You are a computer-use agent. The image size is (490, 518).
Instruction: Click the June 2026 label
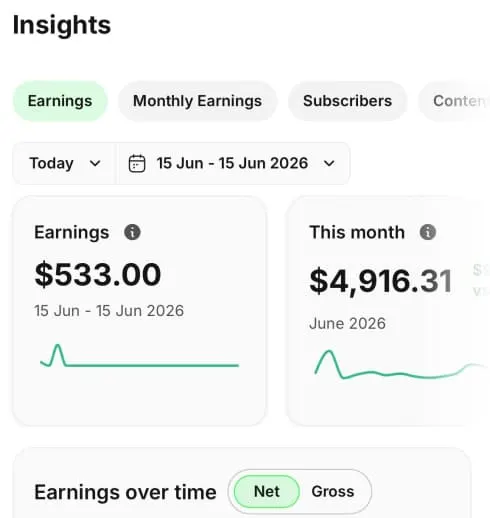347,323
